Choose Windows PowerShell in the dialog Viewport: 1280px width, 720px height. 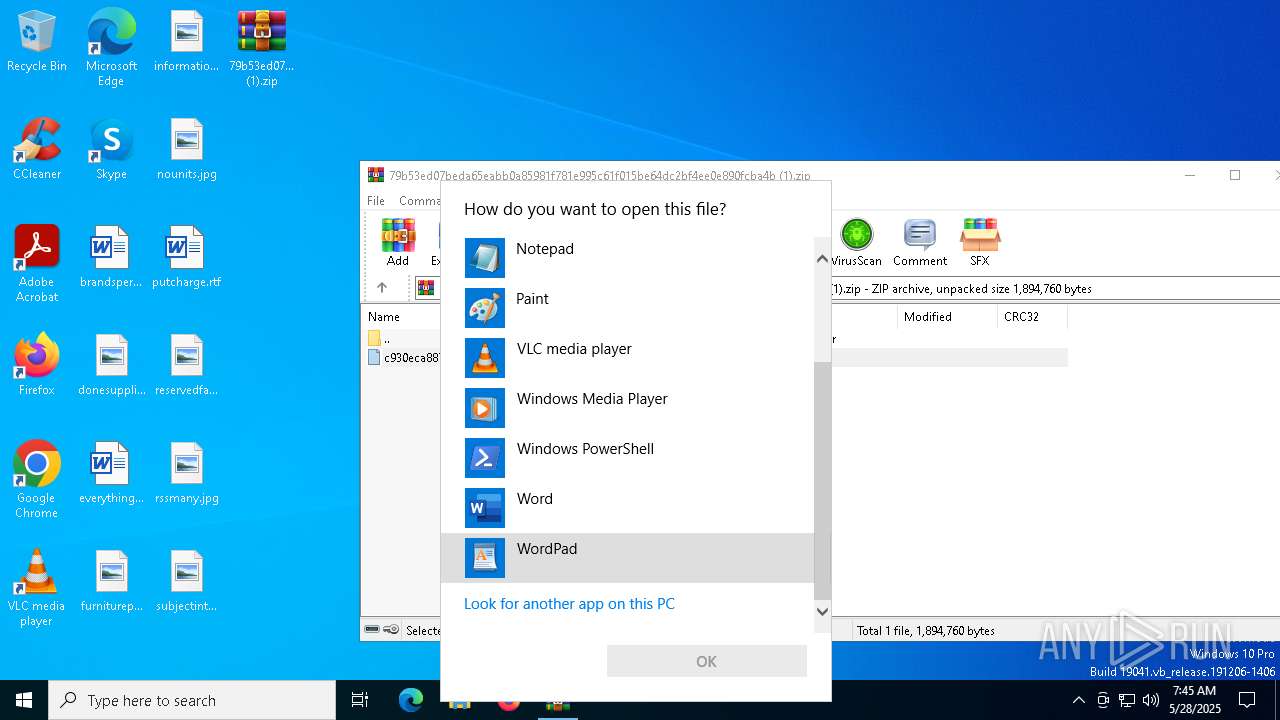(627, 458)
